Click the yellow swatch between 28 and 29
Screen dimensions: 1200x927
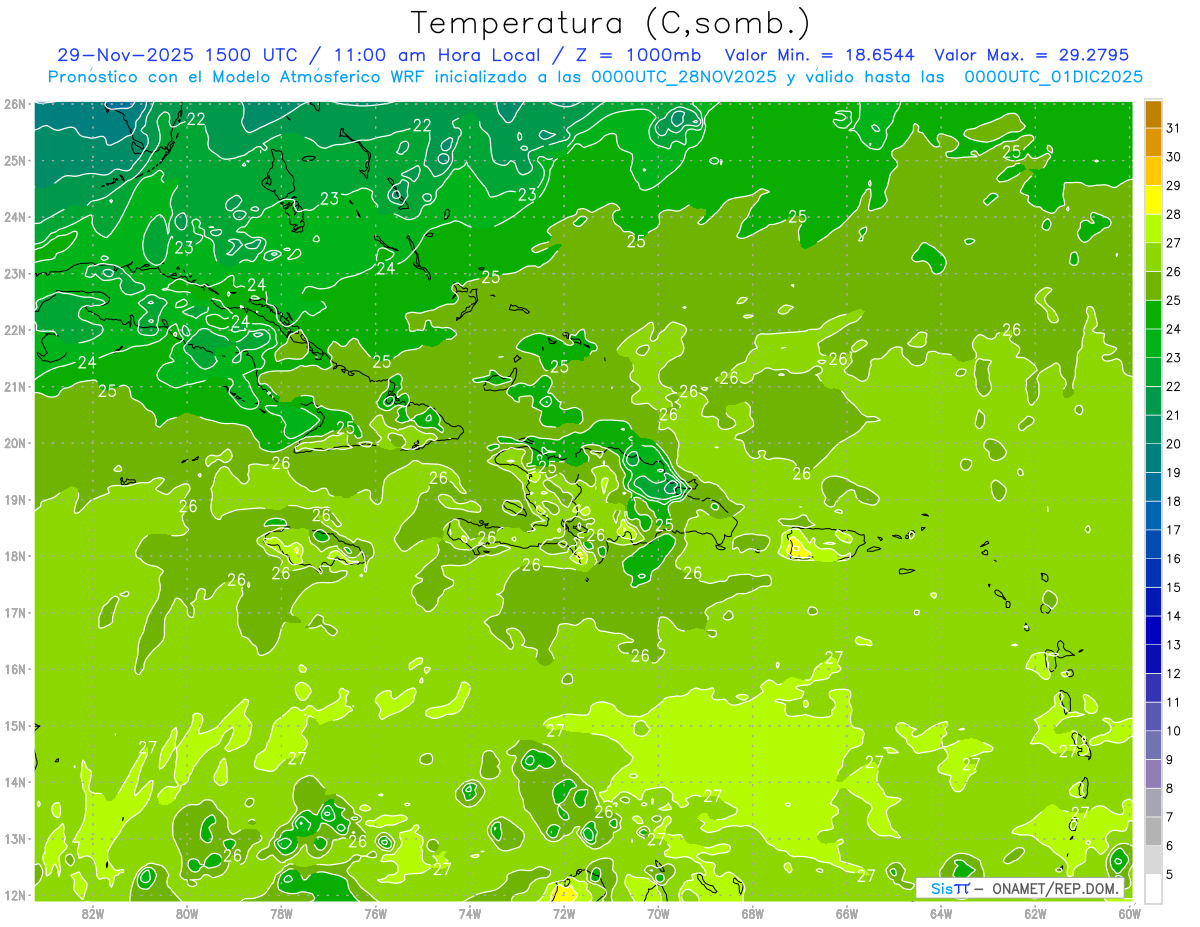[x=1153, y=200]
